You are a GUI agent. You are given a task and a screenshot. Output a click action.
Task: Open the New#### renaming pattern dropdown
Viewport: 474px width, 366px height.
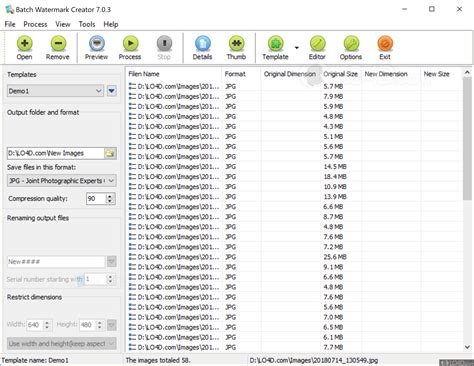(112, 262)
